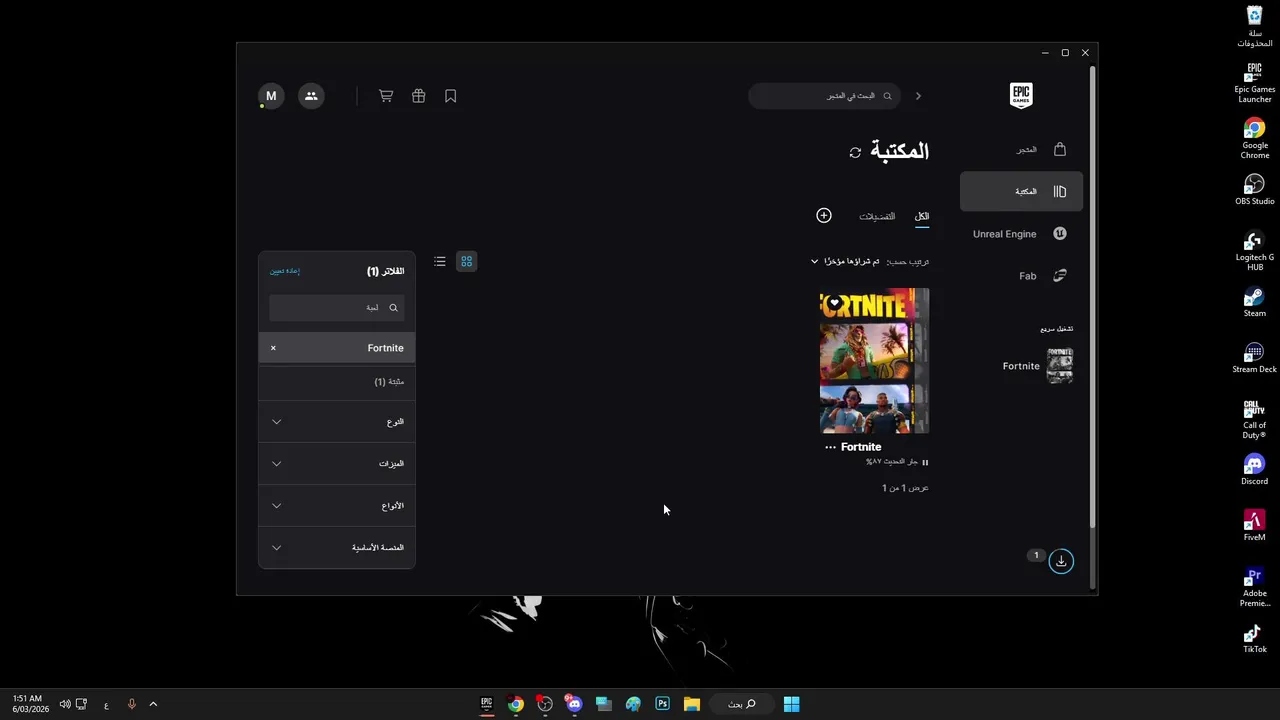Click the filter search box

click(x=337, y=308)
